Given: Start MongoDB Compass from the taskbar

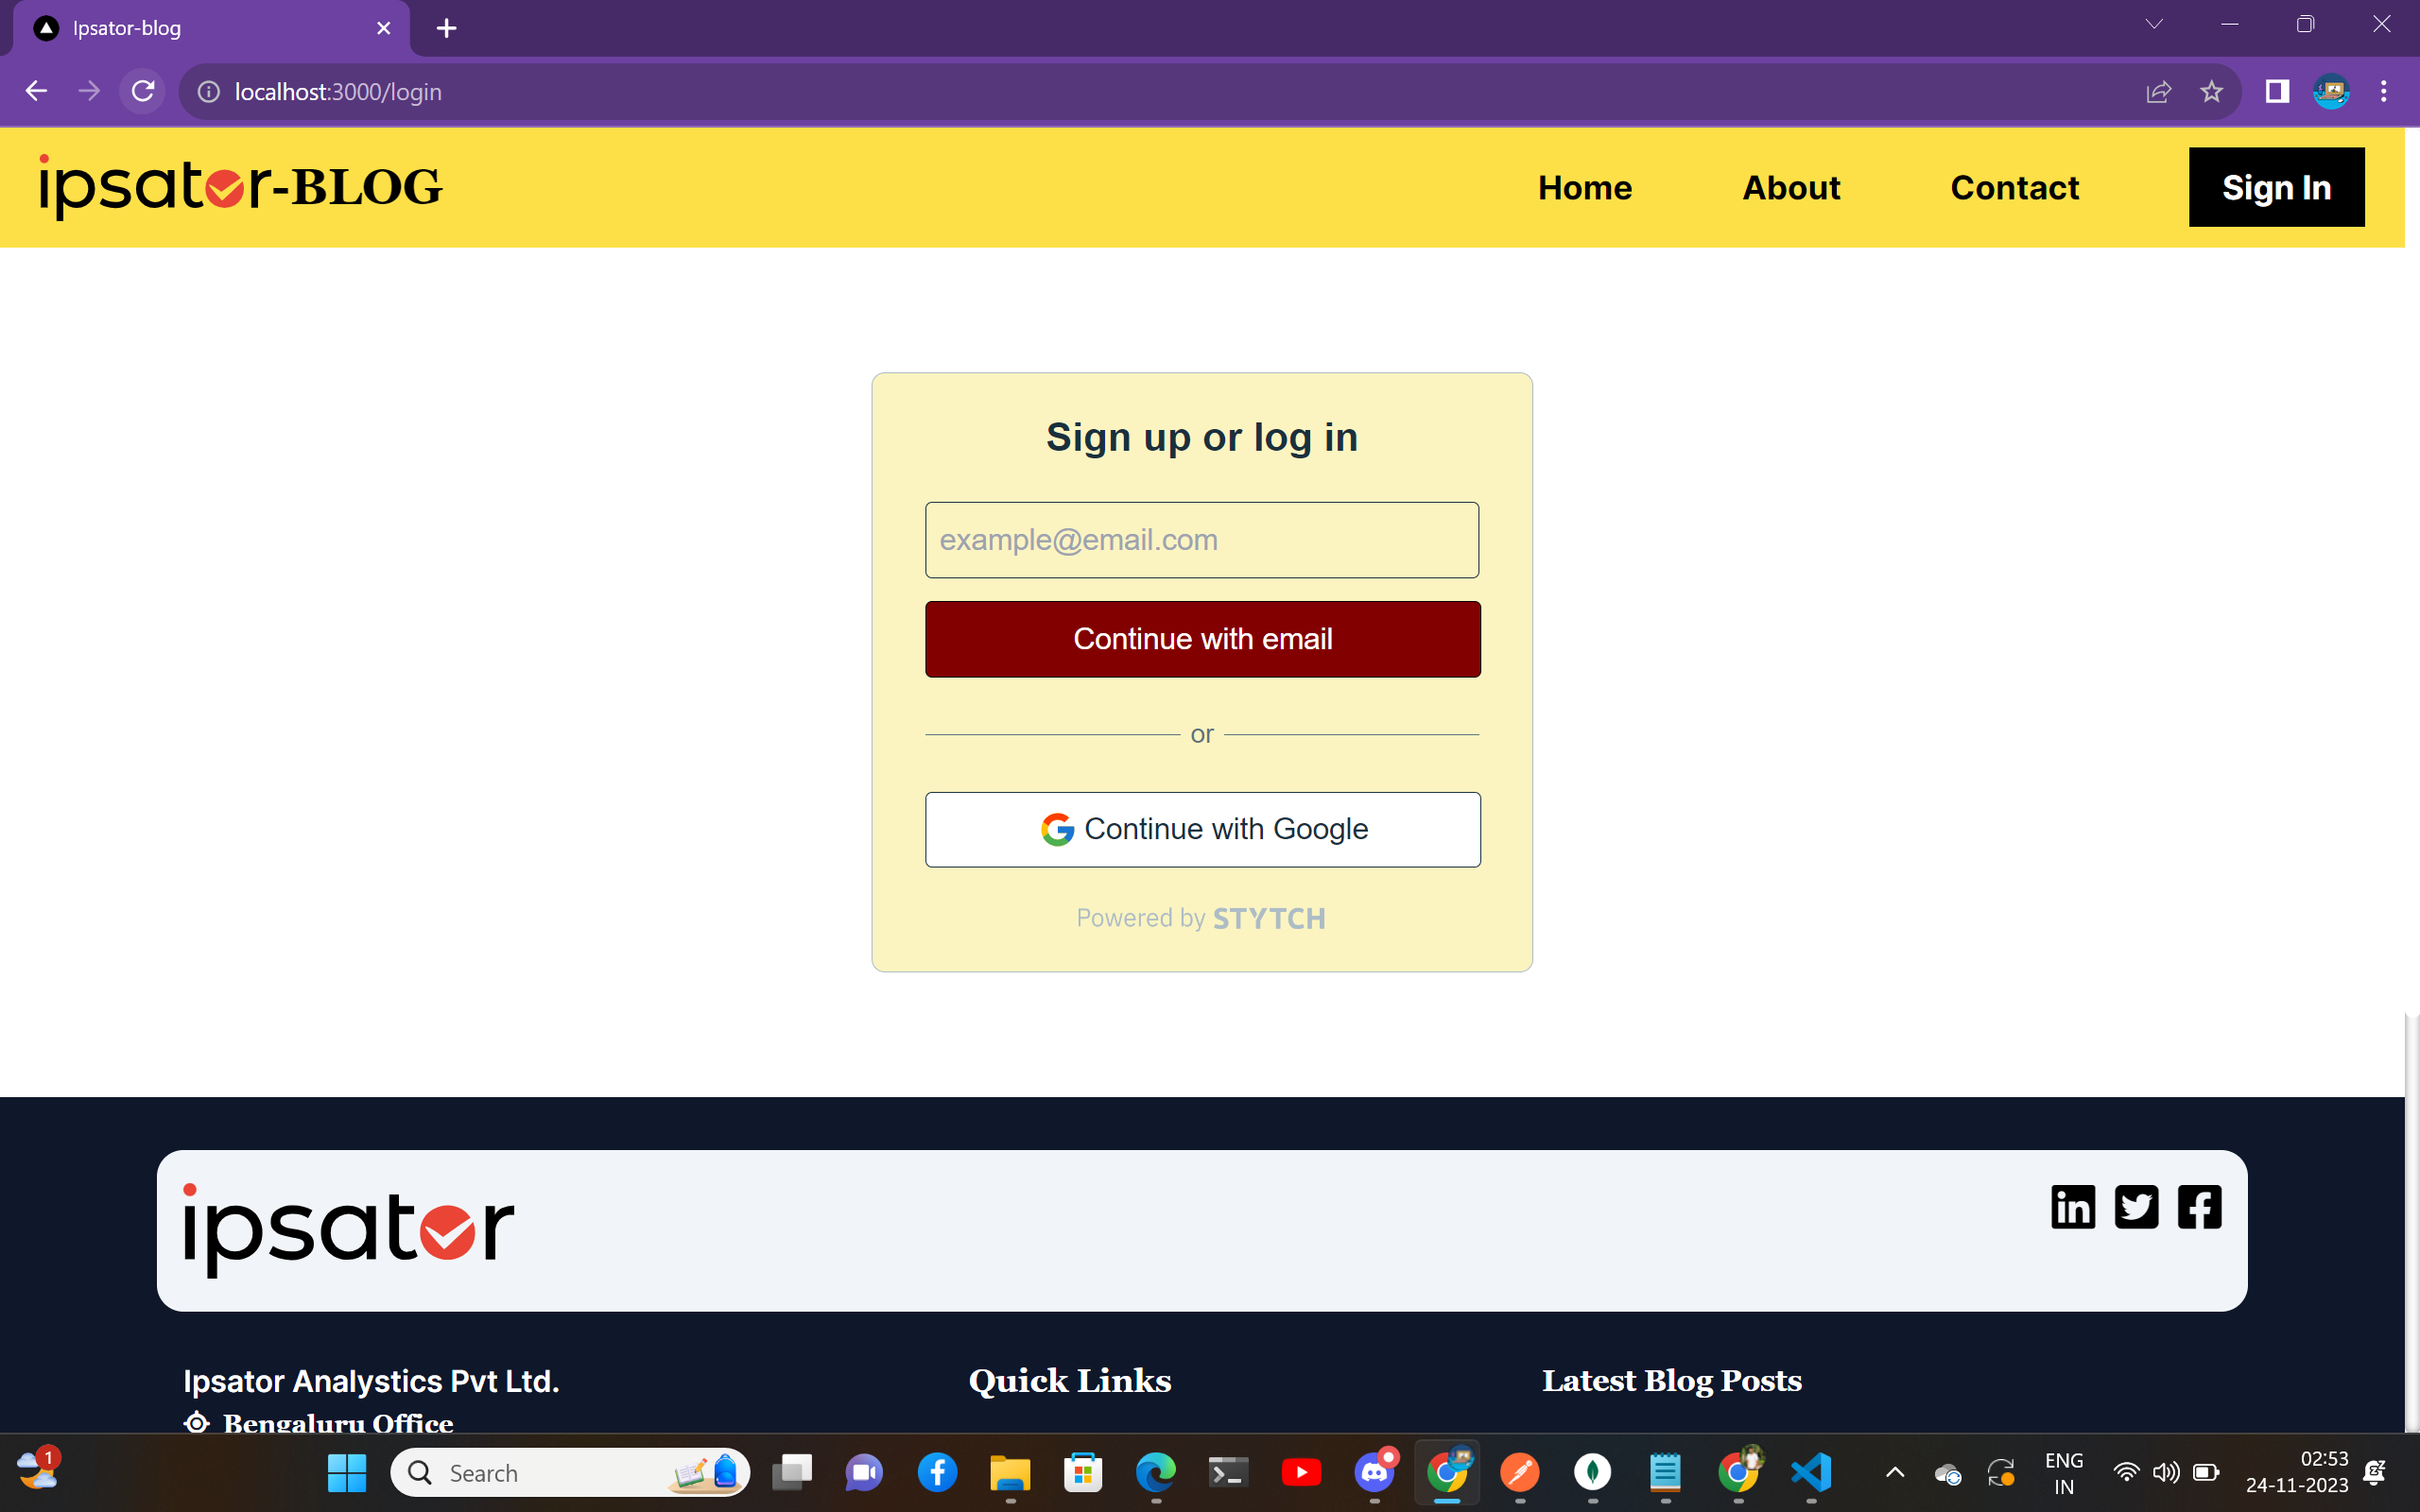Looking at the screenshot, I should pos(1592,1472).
